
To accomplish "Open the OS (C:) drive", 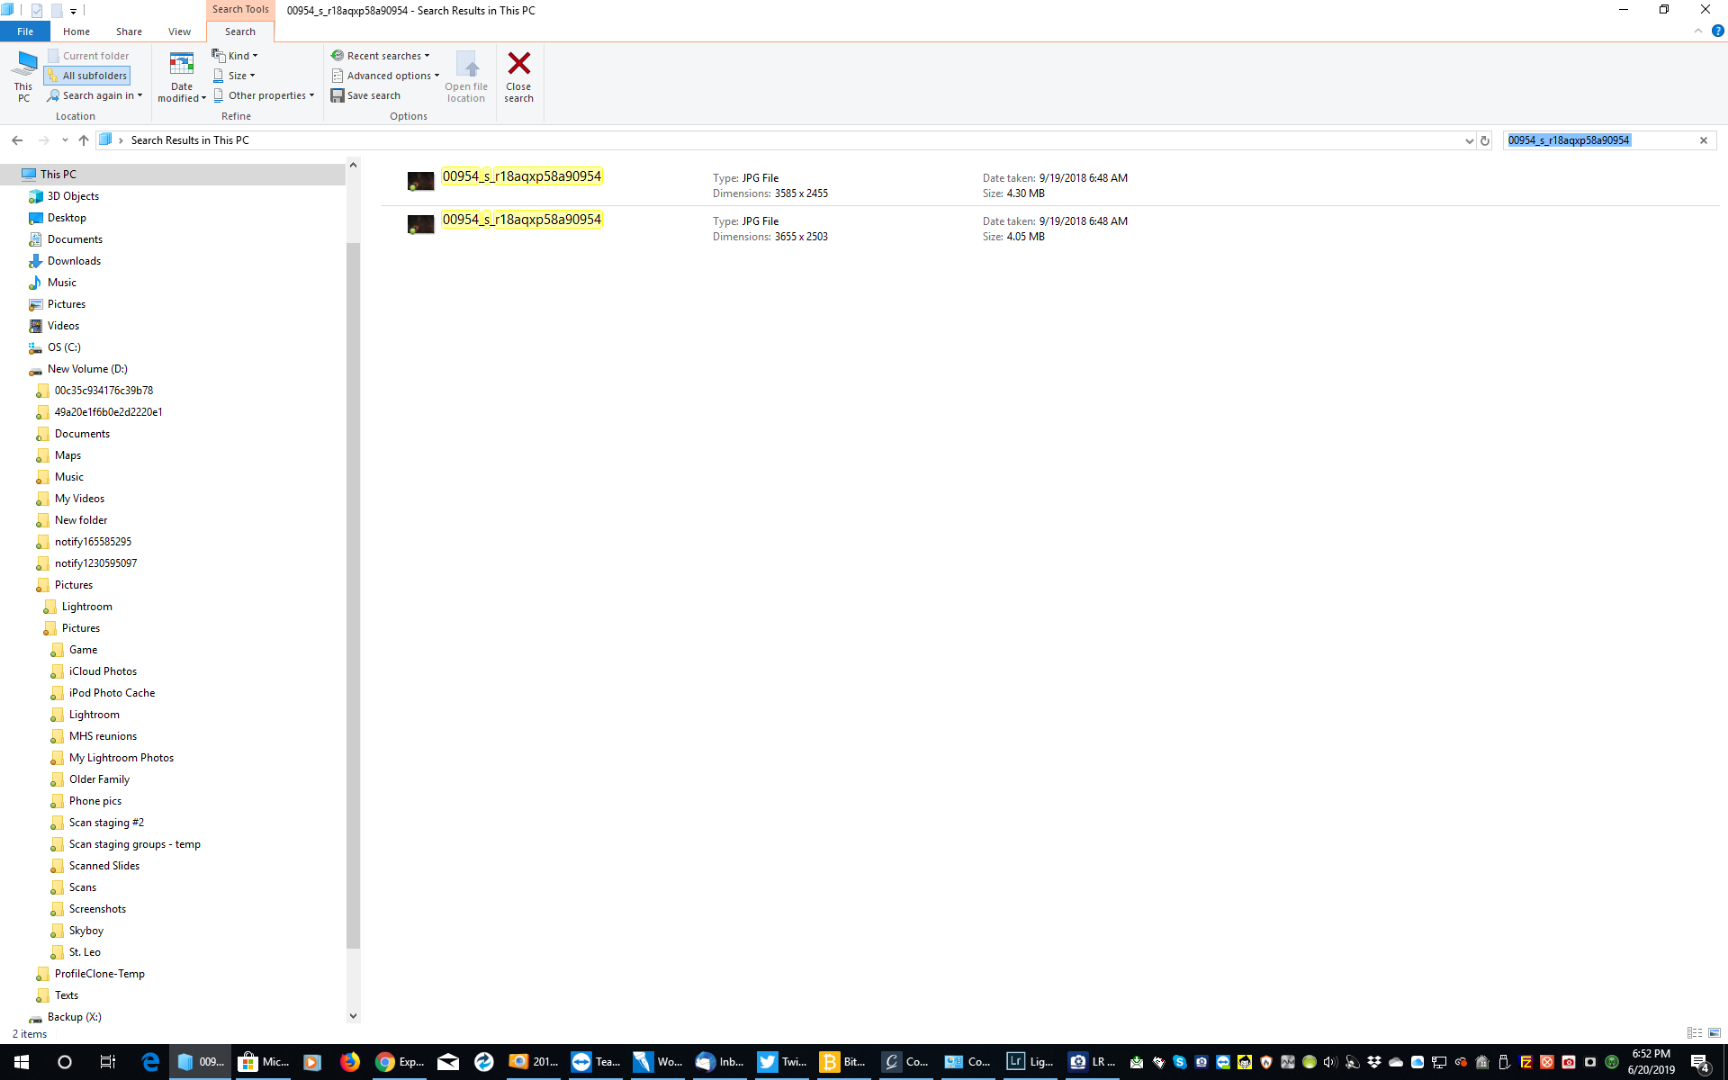I will 64,347.
